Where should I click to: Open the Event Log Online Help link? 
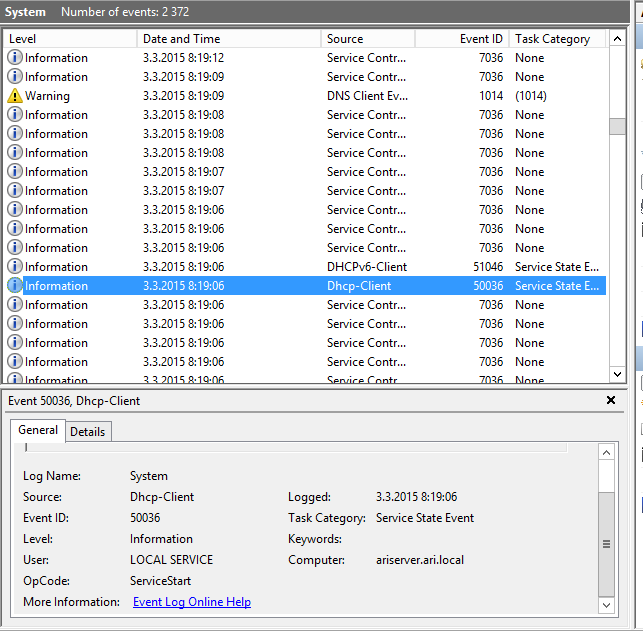coord(192,602)
